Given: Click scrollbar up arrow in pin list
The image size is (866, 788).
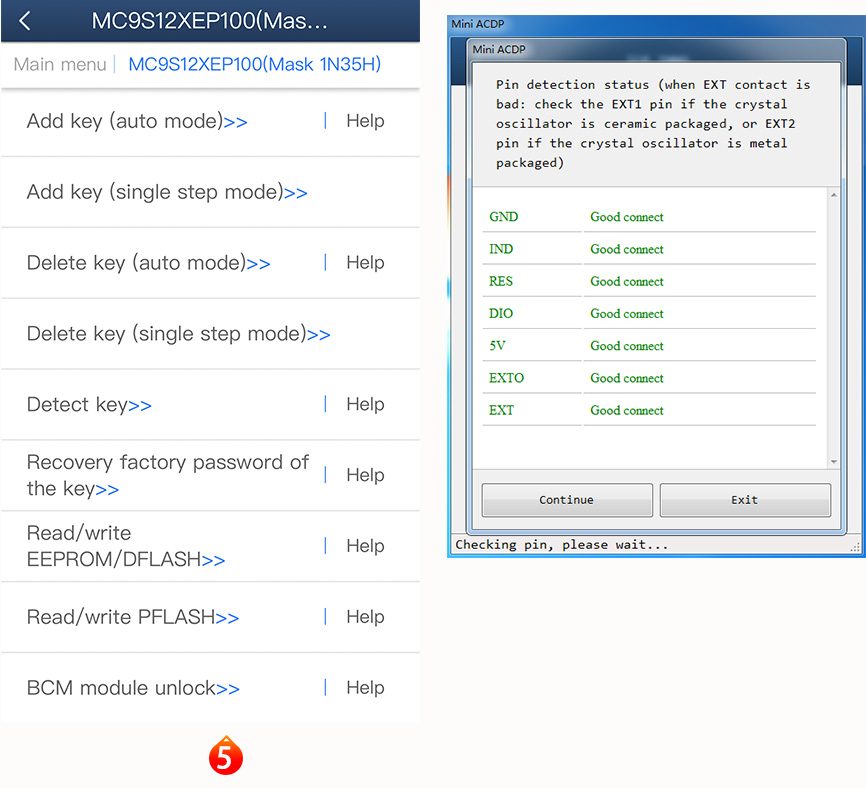Looking at the screenshot, I should (834, 195).
